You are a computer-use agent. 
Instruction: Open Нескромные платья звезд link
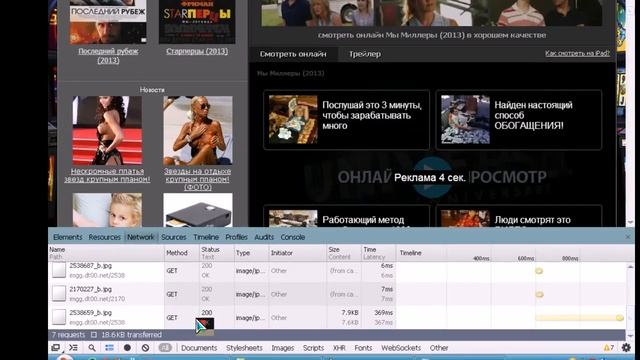click(x=107, y=175)
